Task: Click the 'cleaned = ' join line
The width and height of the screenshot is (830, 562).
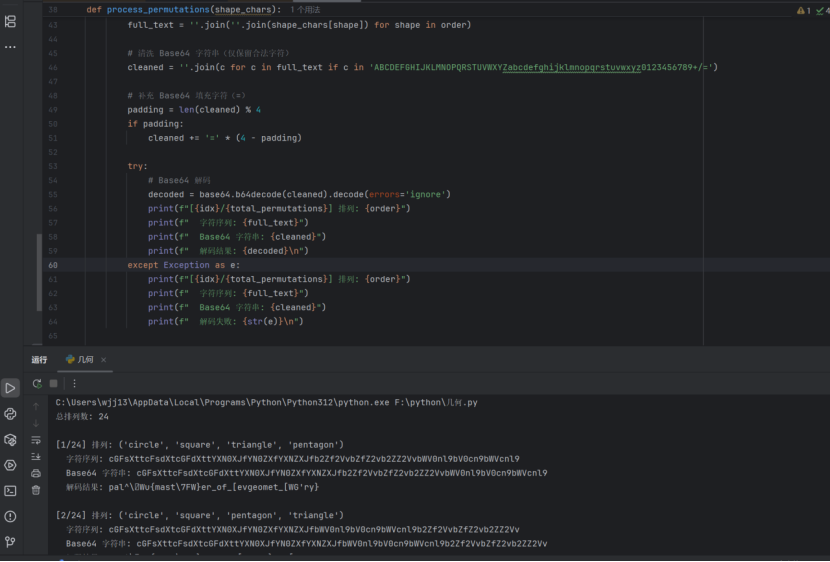Action: coord(422,67)
